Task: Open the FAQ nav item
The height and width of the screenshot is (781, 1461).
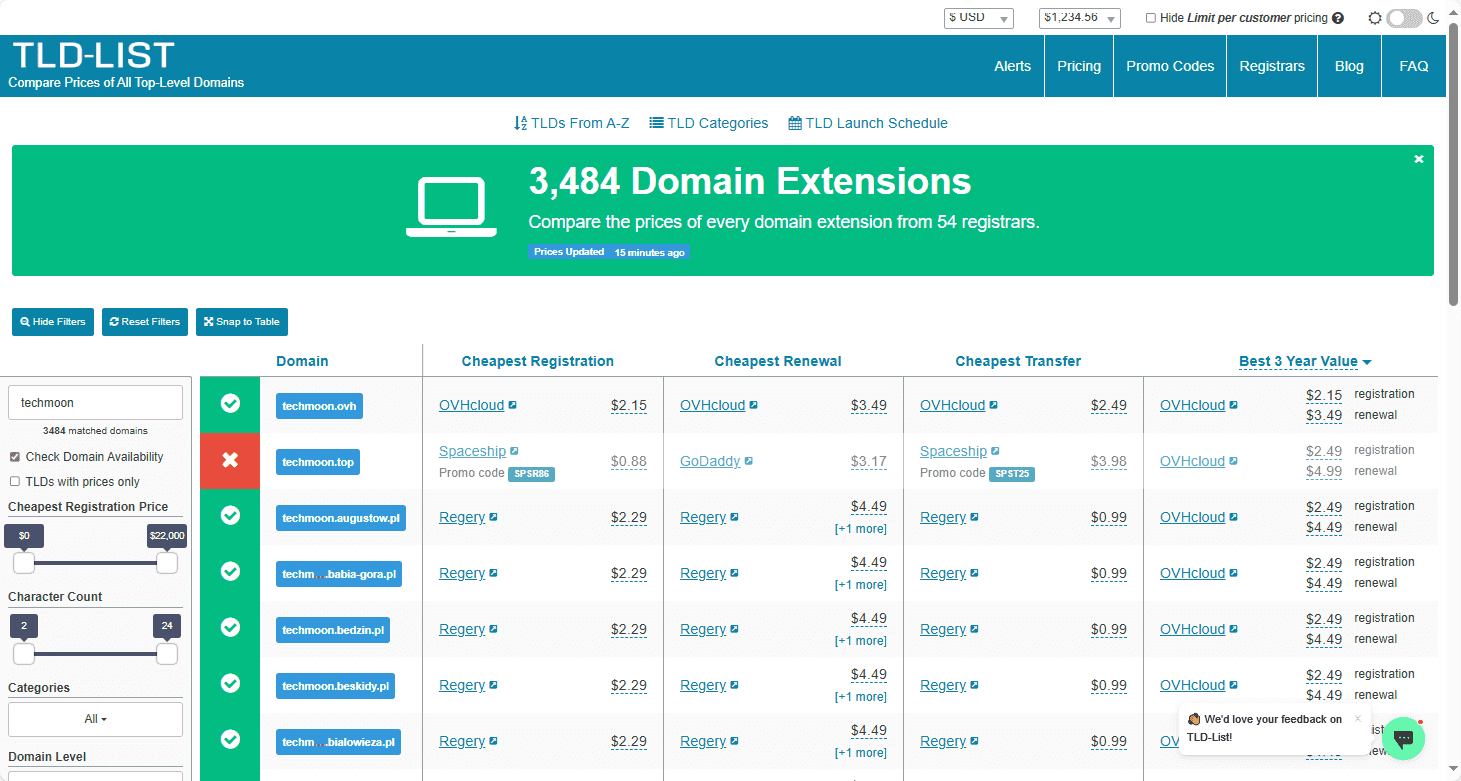Action: pos(1414,66)
